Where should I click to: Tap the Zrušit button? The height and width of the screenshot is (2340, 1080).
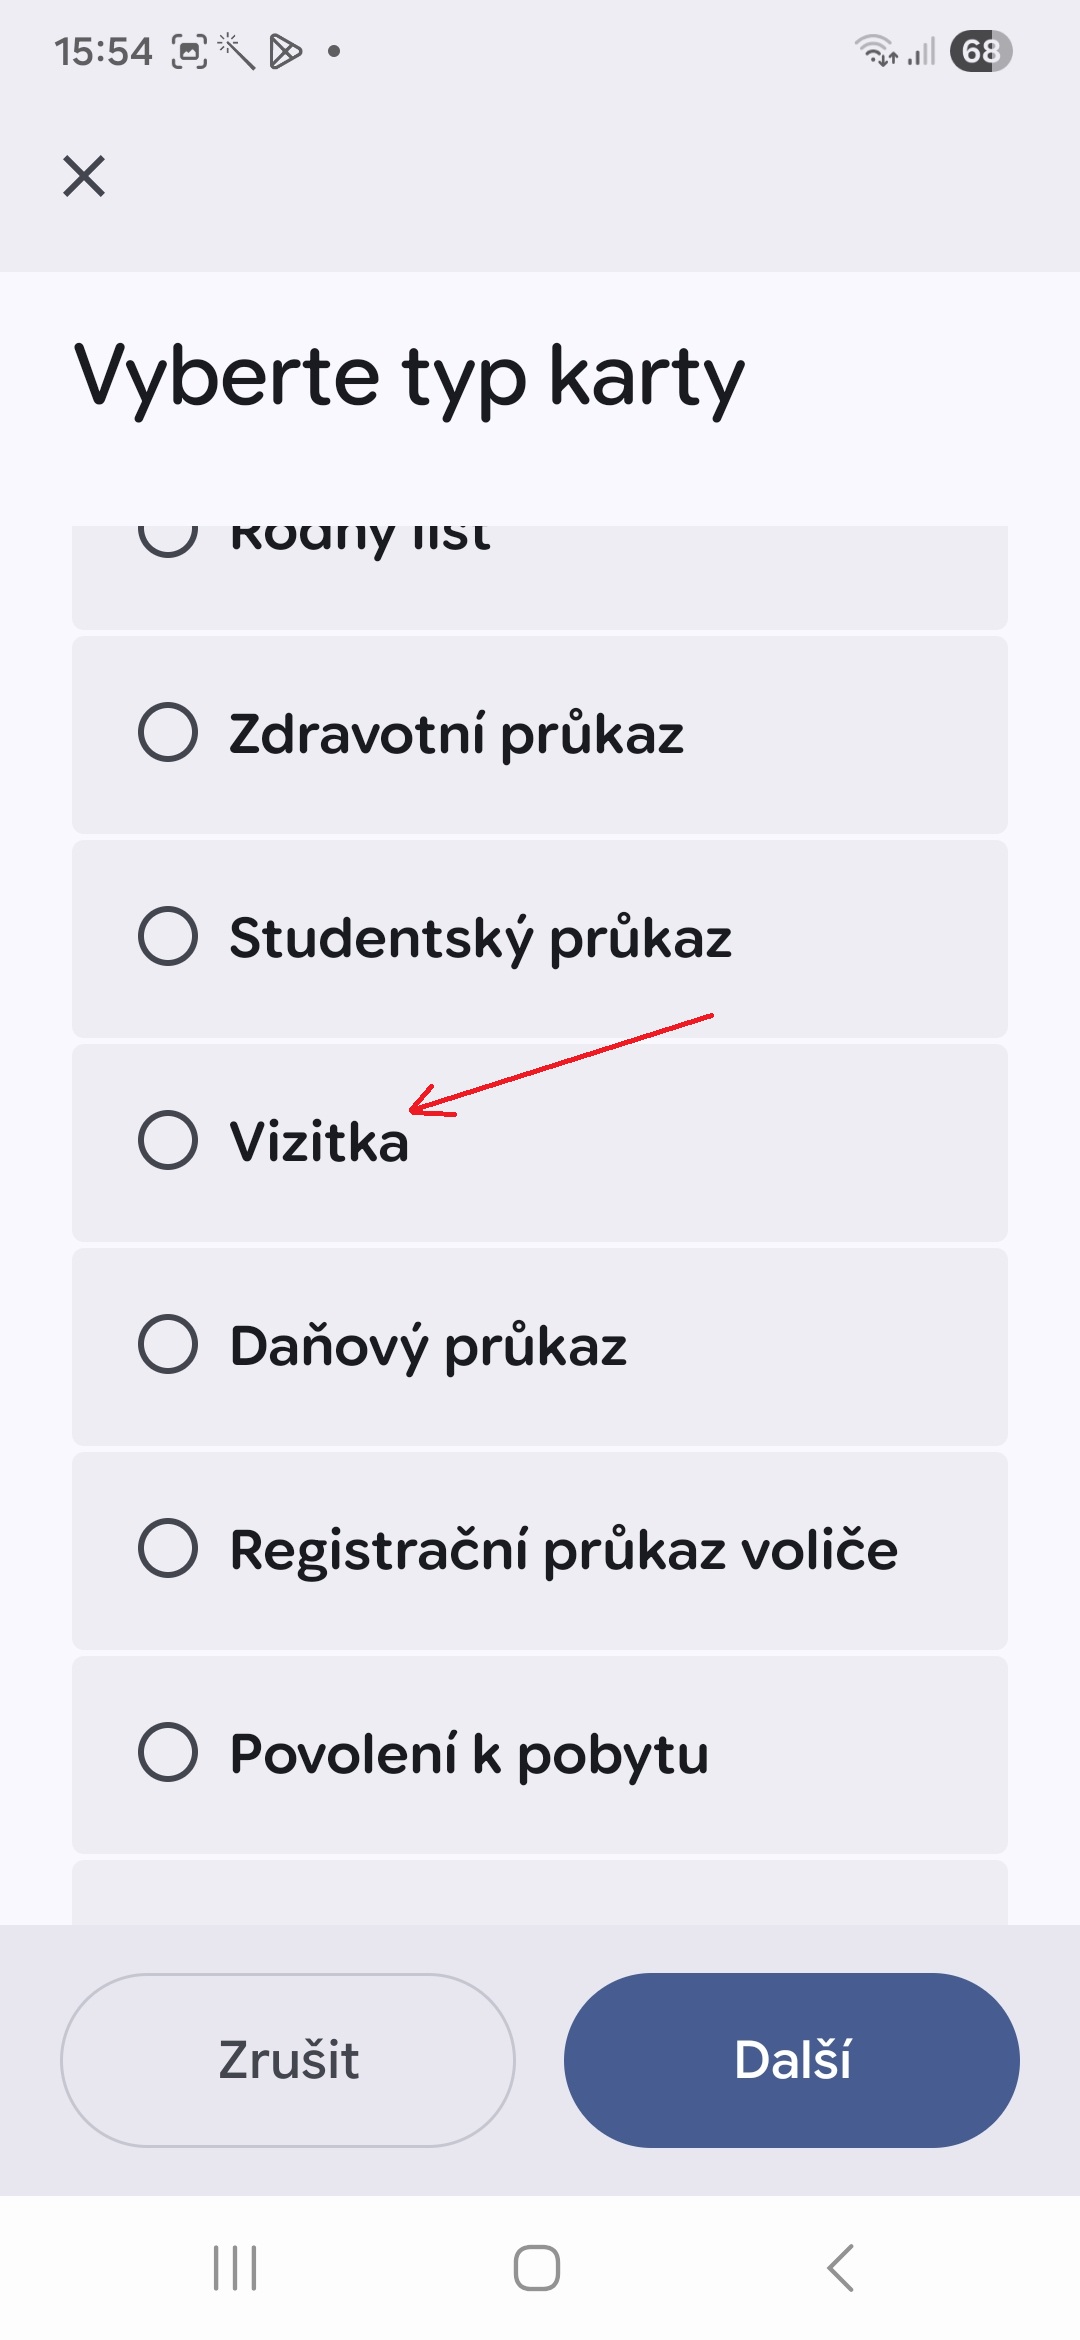[x=288, y=2060]
